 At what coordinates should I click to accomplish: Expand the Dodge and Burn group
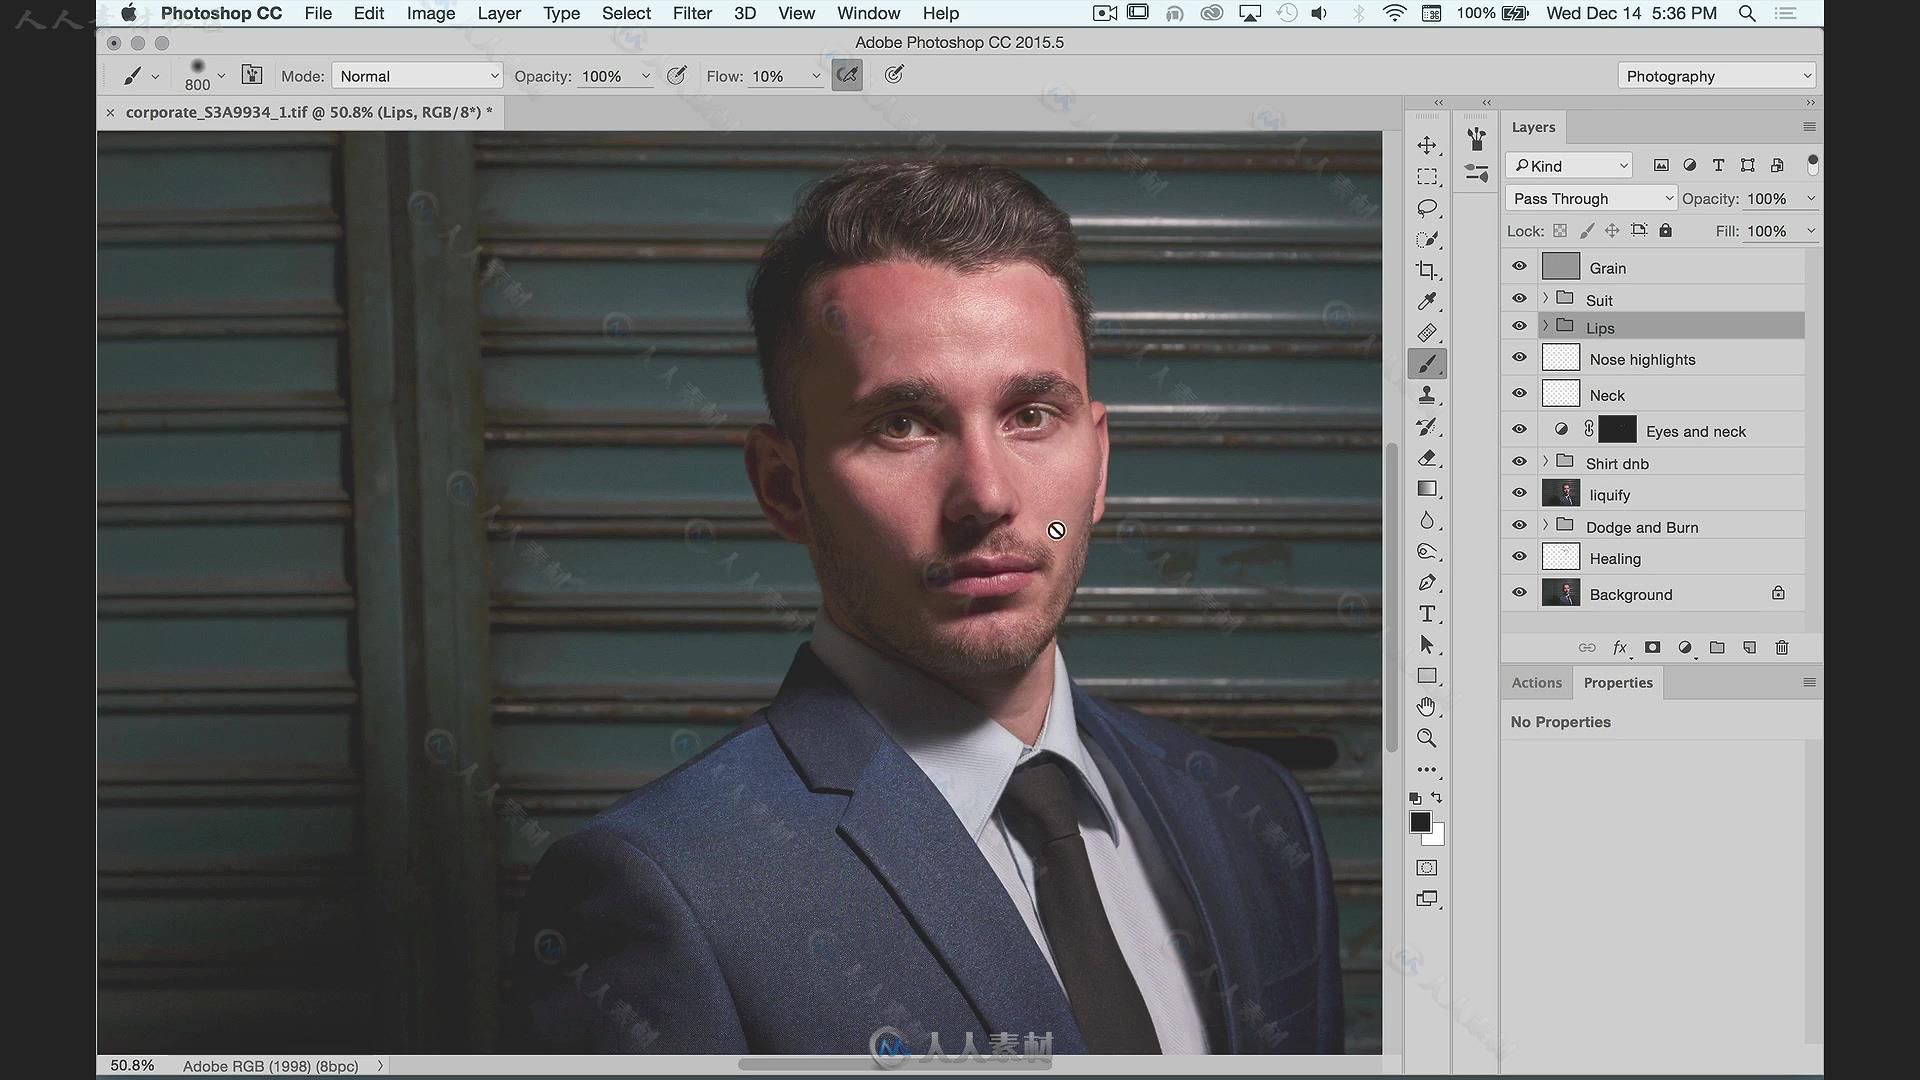tap(1546, 525)
